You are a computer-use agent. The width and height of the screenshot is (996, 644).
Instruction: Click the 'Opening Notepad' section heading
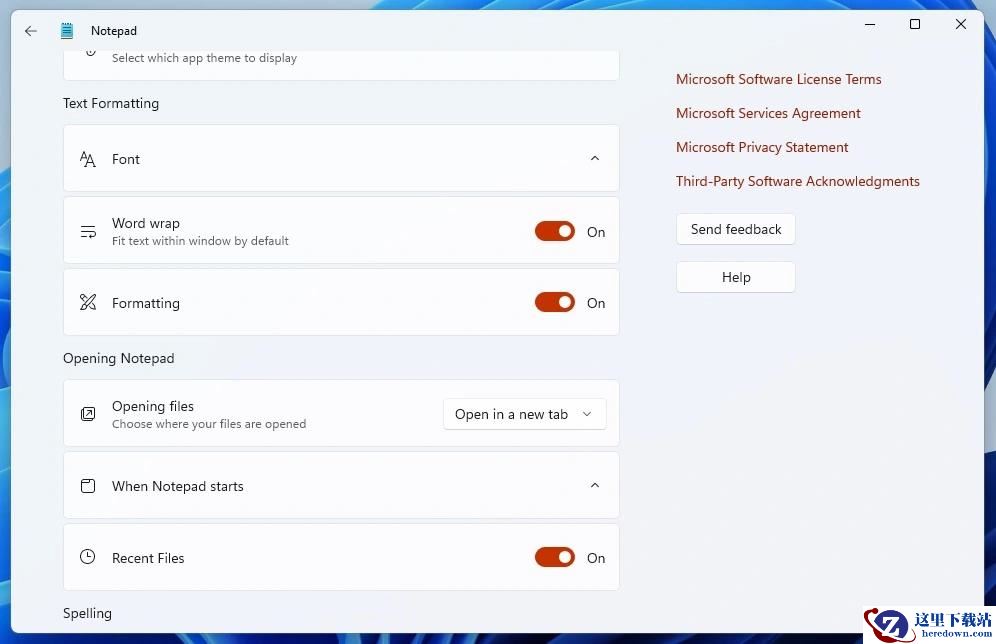tap(118, 358)
